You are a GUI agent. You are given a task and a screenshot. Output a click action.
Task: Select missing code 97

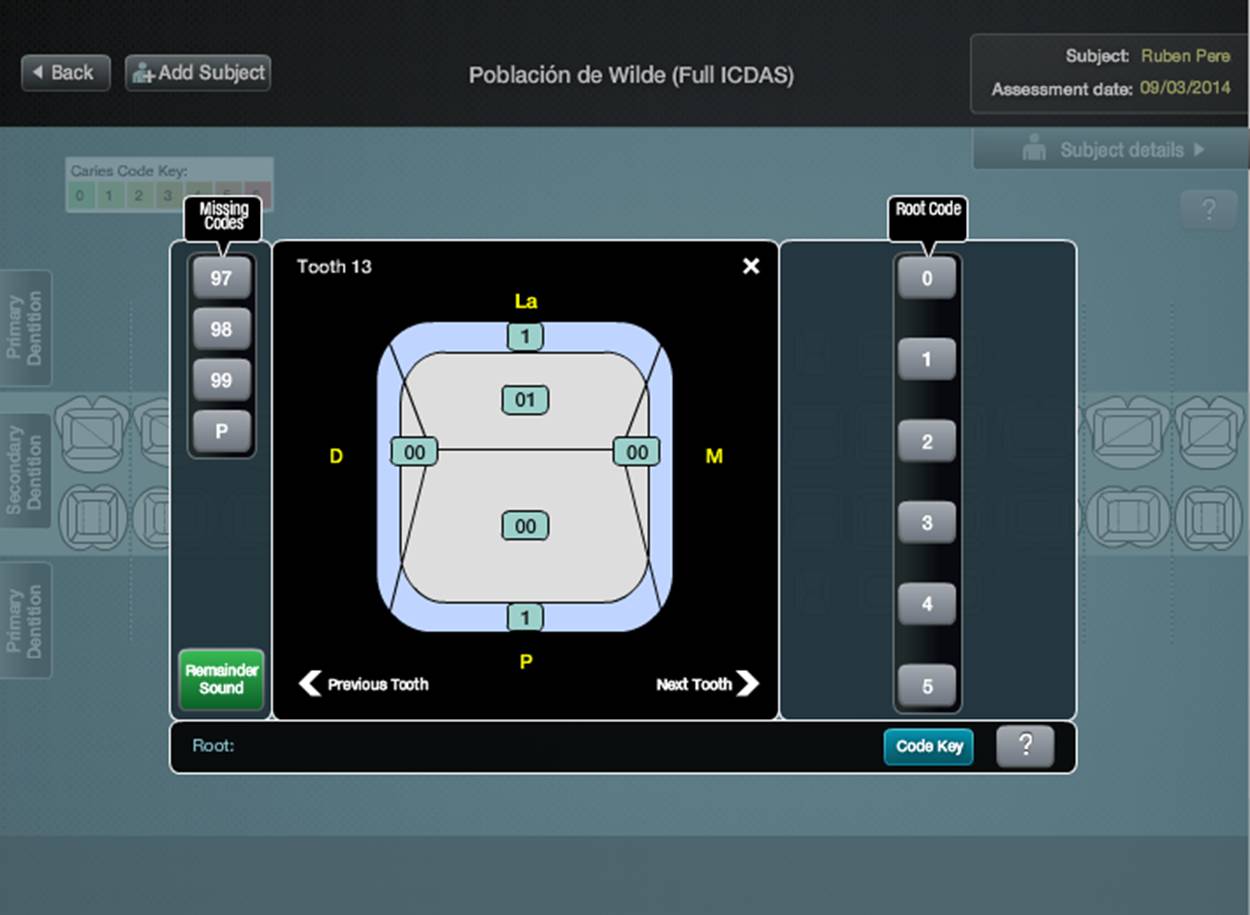point(221,277)
